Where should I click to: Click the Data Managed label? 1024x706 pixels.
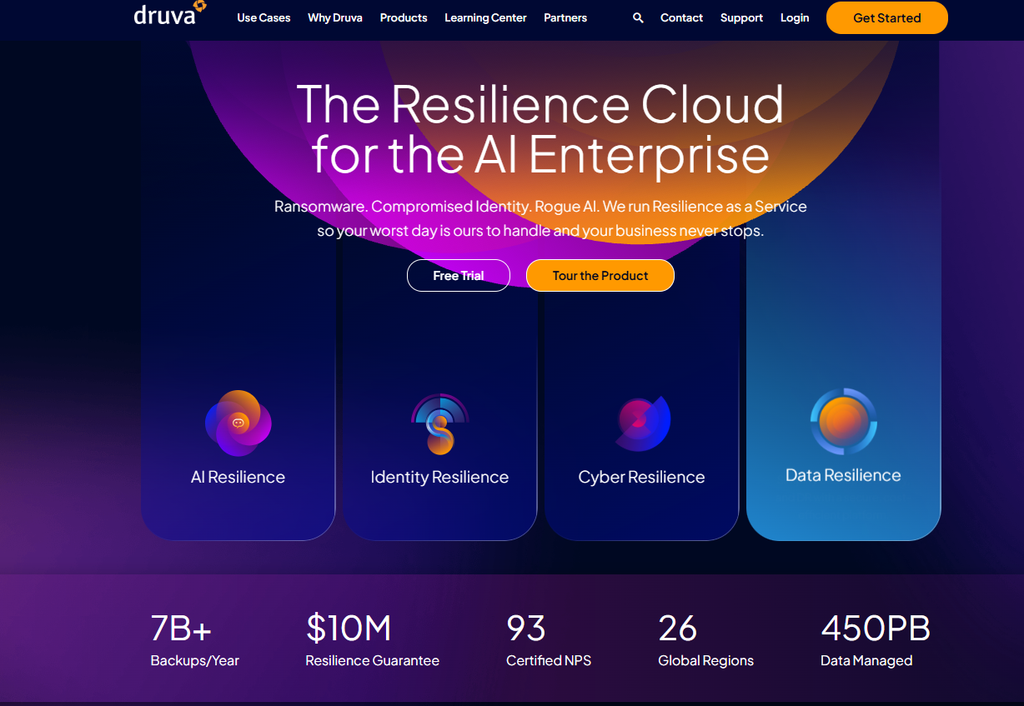point(867,661)
